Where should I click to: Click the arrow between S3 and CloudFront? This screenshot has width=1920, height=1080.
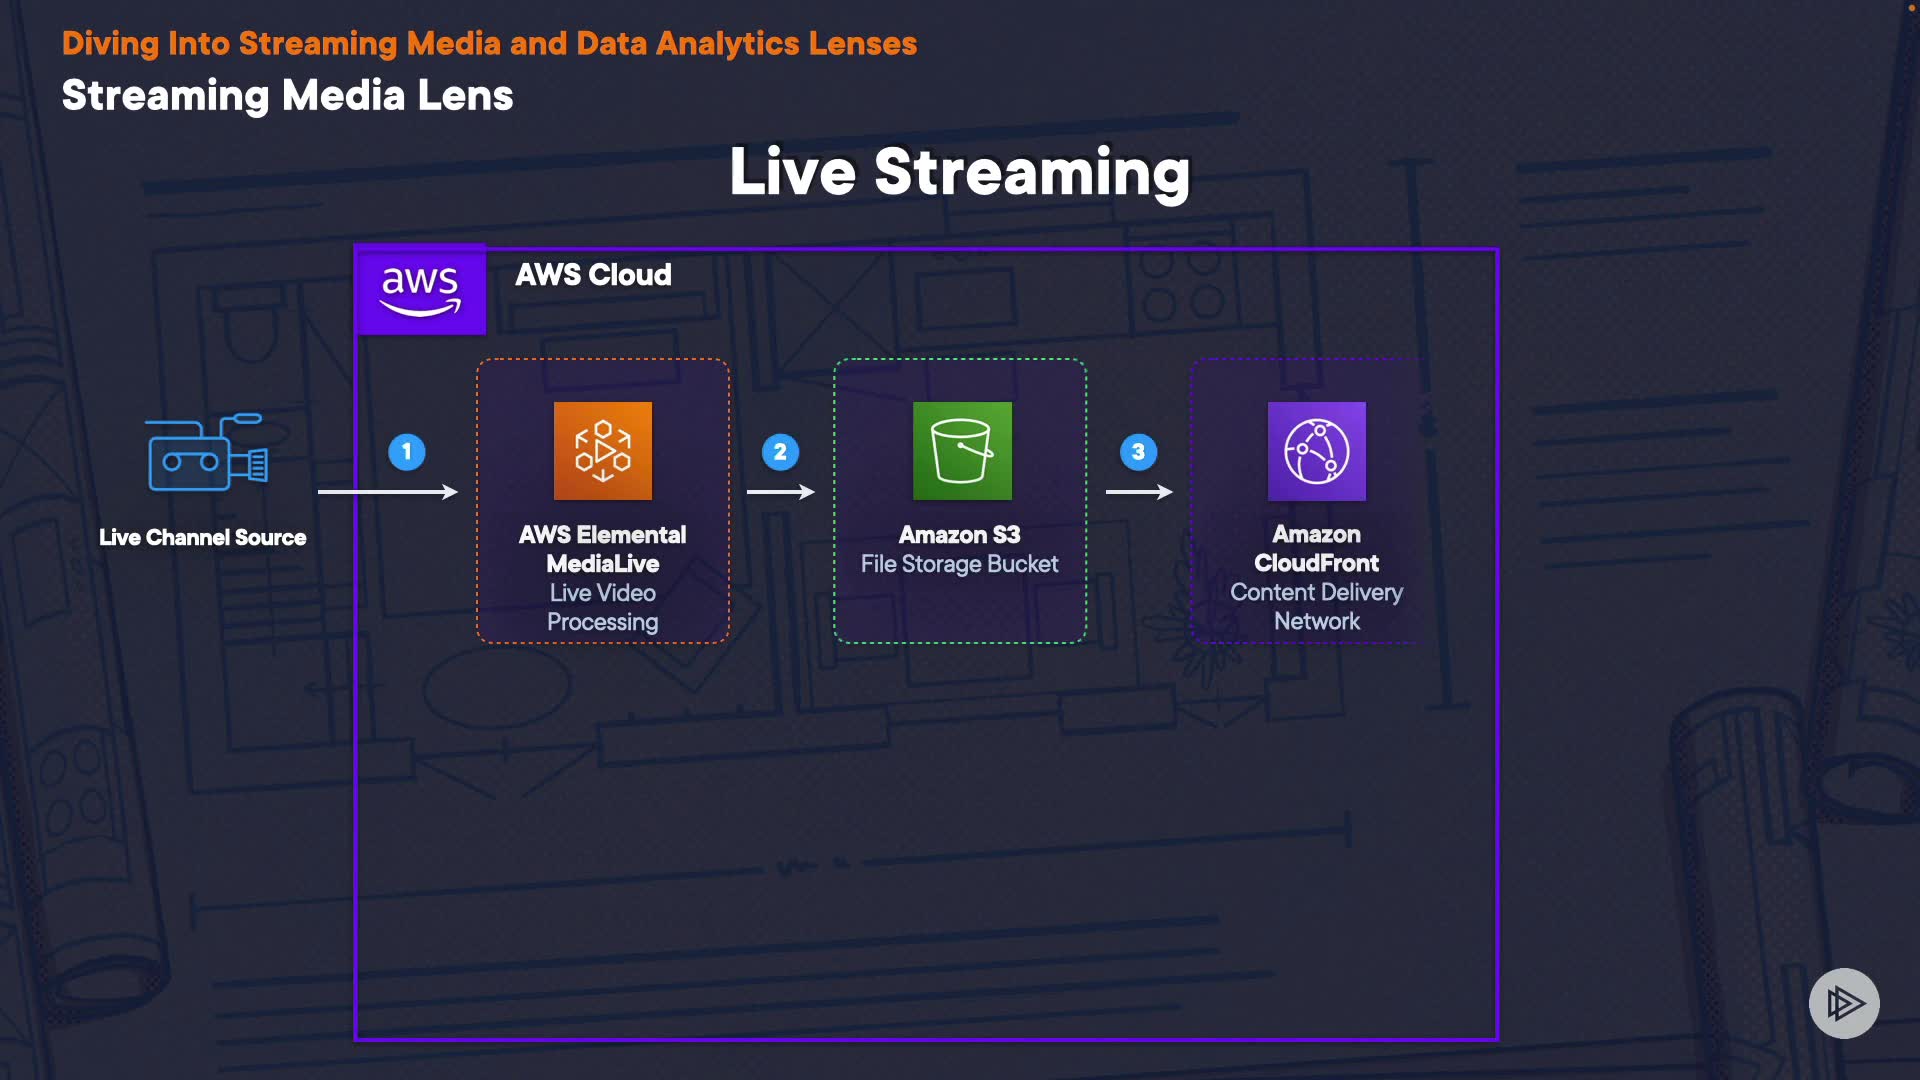pyautogui.click(x=1139, y=492)
